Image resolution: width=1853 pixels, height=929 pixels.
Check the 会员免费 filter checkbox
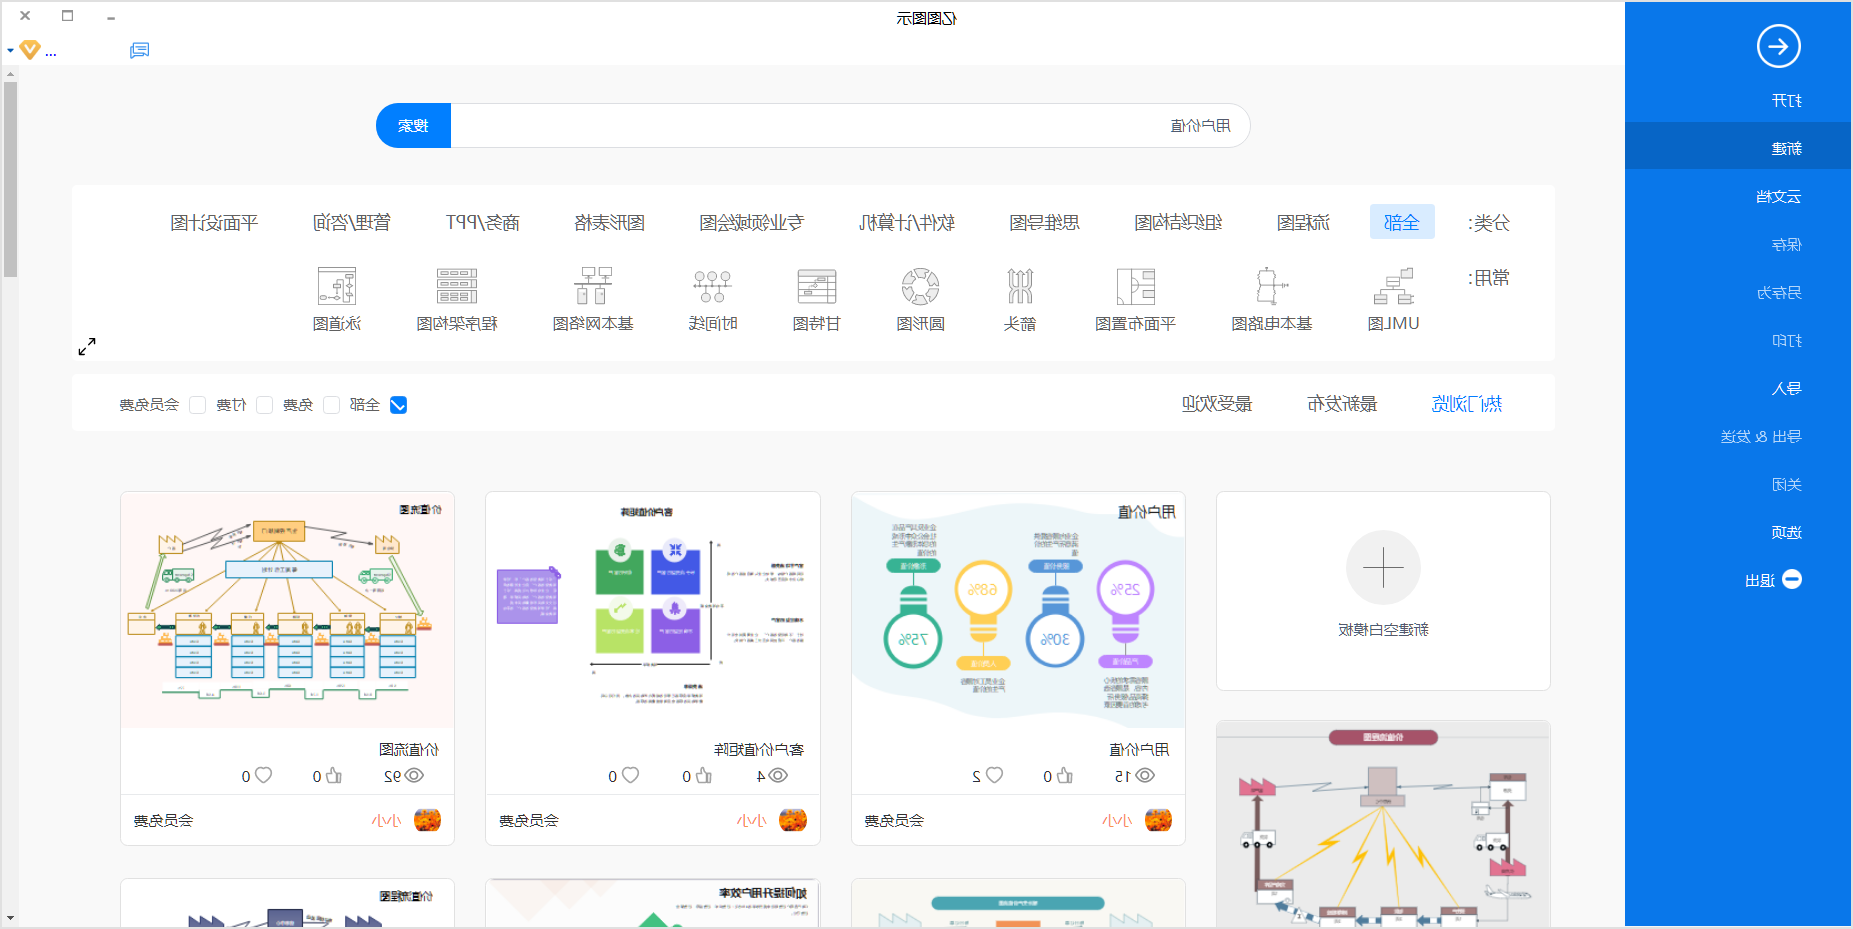pyautogui.click(x=197, y=405)
